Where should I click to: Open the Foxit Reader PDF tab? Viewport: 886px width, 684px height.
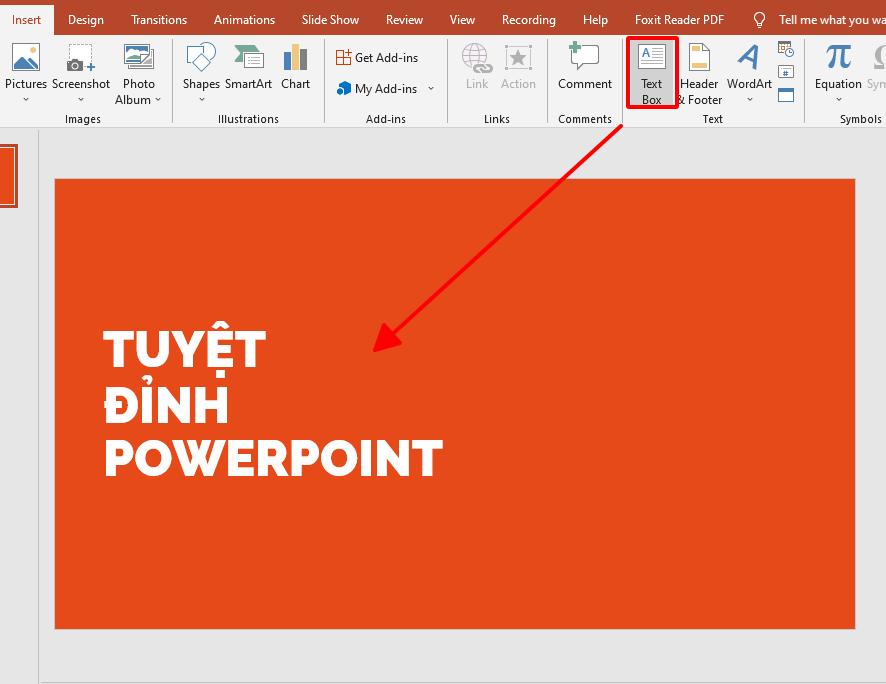[679, 19]
